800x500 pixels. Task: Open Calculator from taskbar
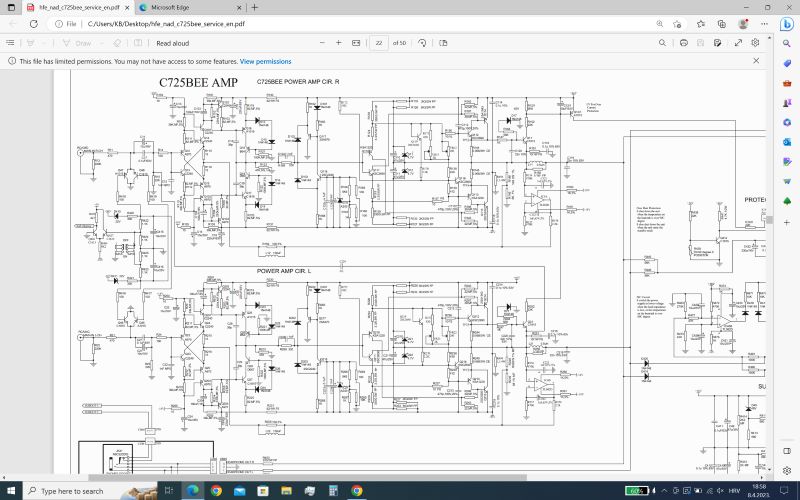pos(333,491)
